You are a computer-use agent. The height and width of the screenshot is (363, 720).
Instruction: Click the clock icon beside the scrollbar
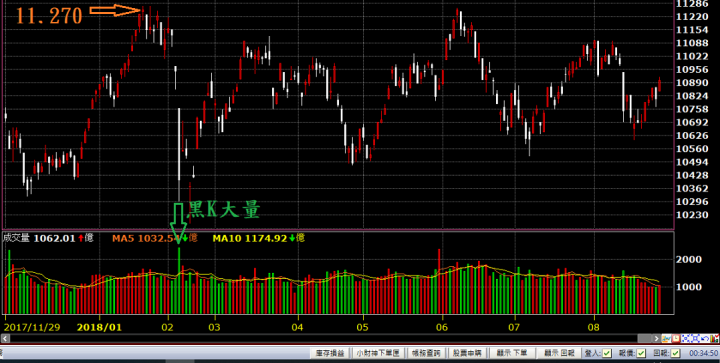tap(676, 338)
